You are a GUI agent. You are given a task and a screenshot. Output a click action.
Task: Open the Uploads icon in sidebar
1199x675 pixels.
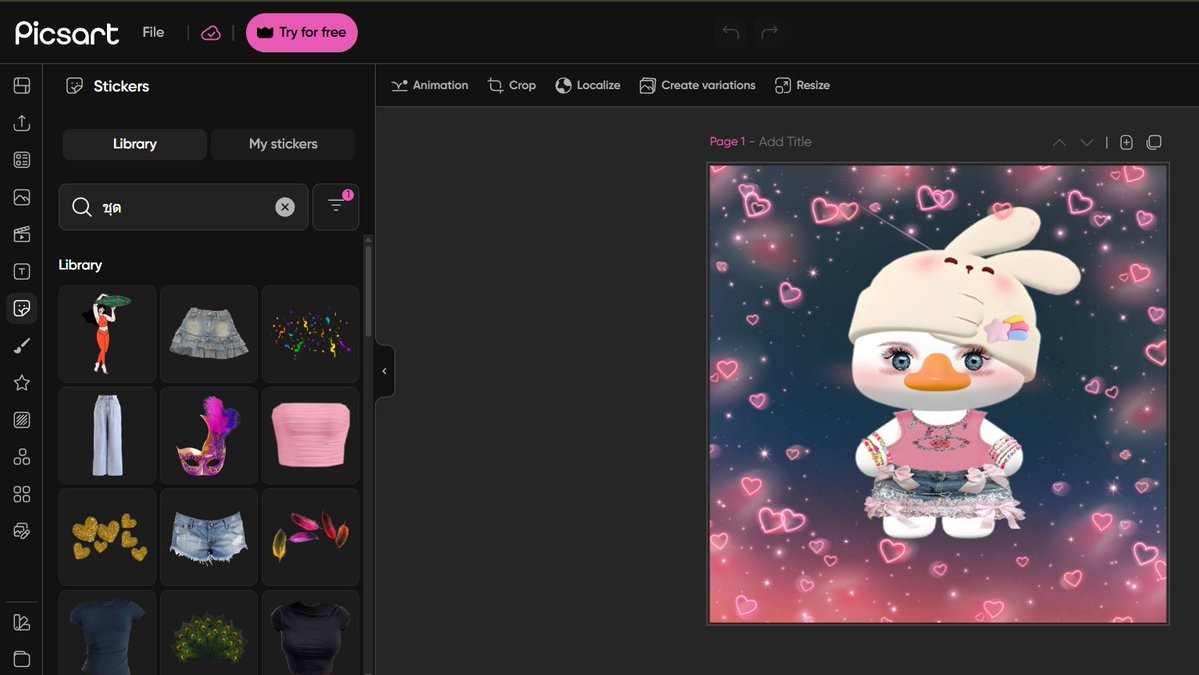point(21,122)
